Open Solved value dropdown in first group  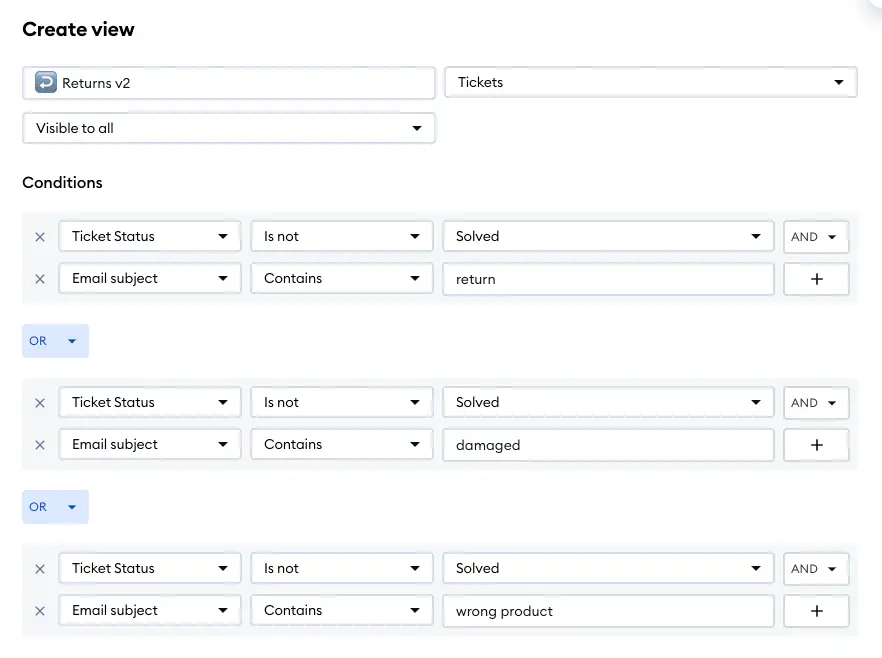pos(608,236)
